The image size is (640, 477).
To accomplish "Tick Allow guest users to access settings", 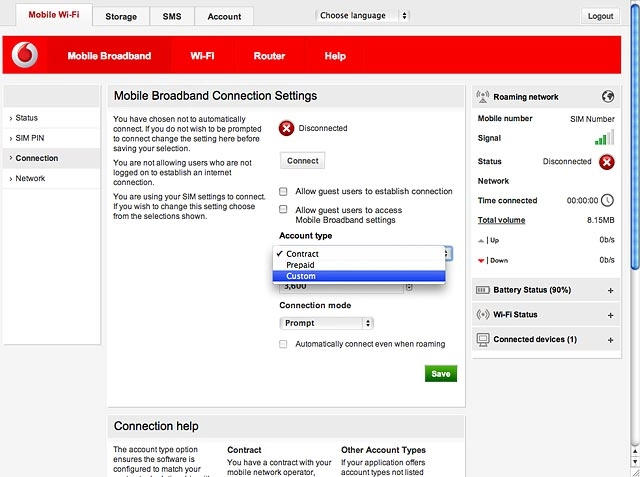I will [283, 210].
